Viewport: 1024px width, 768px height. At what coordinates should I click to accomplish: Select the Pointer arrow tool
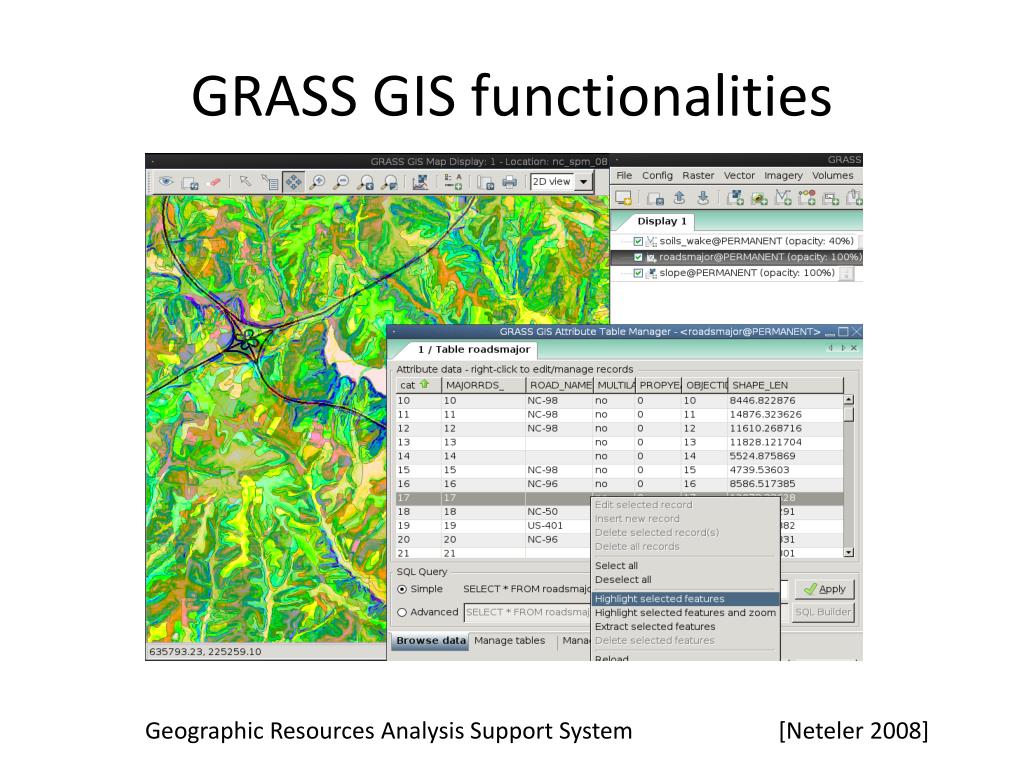click(245, 182)
